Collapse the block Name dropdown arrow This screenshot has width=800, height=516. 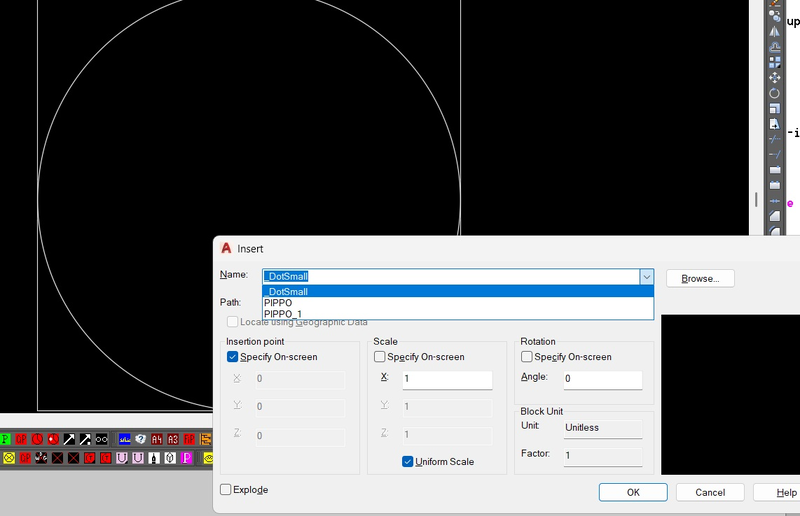(x=647, y=277)
